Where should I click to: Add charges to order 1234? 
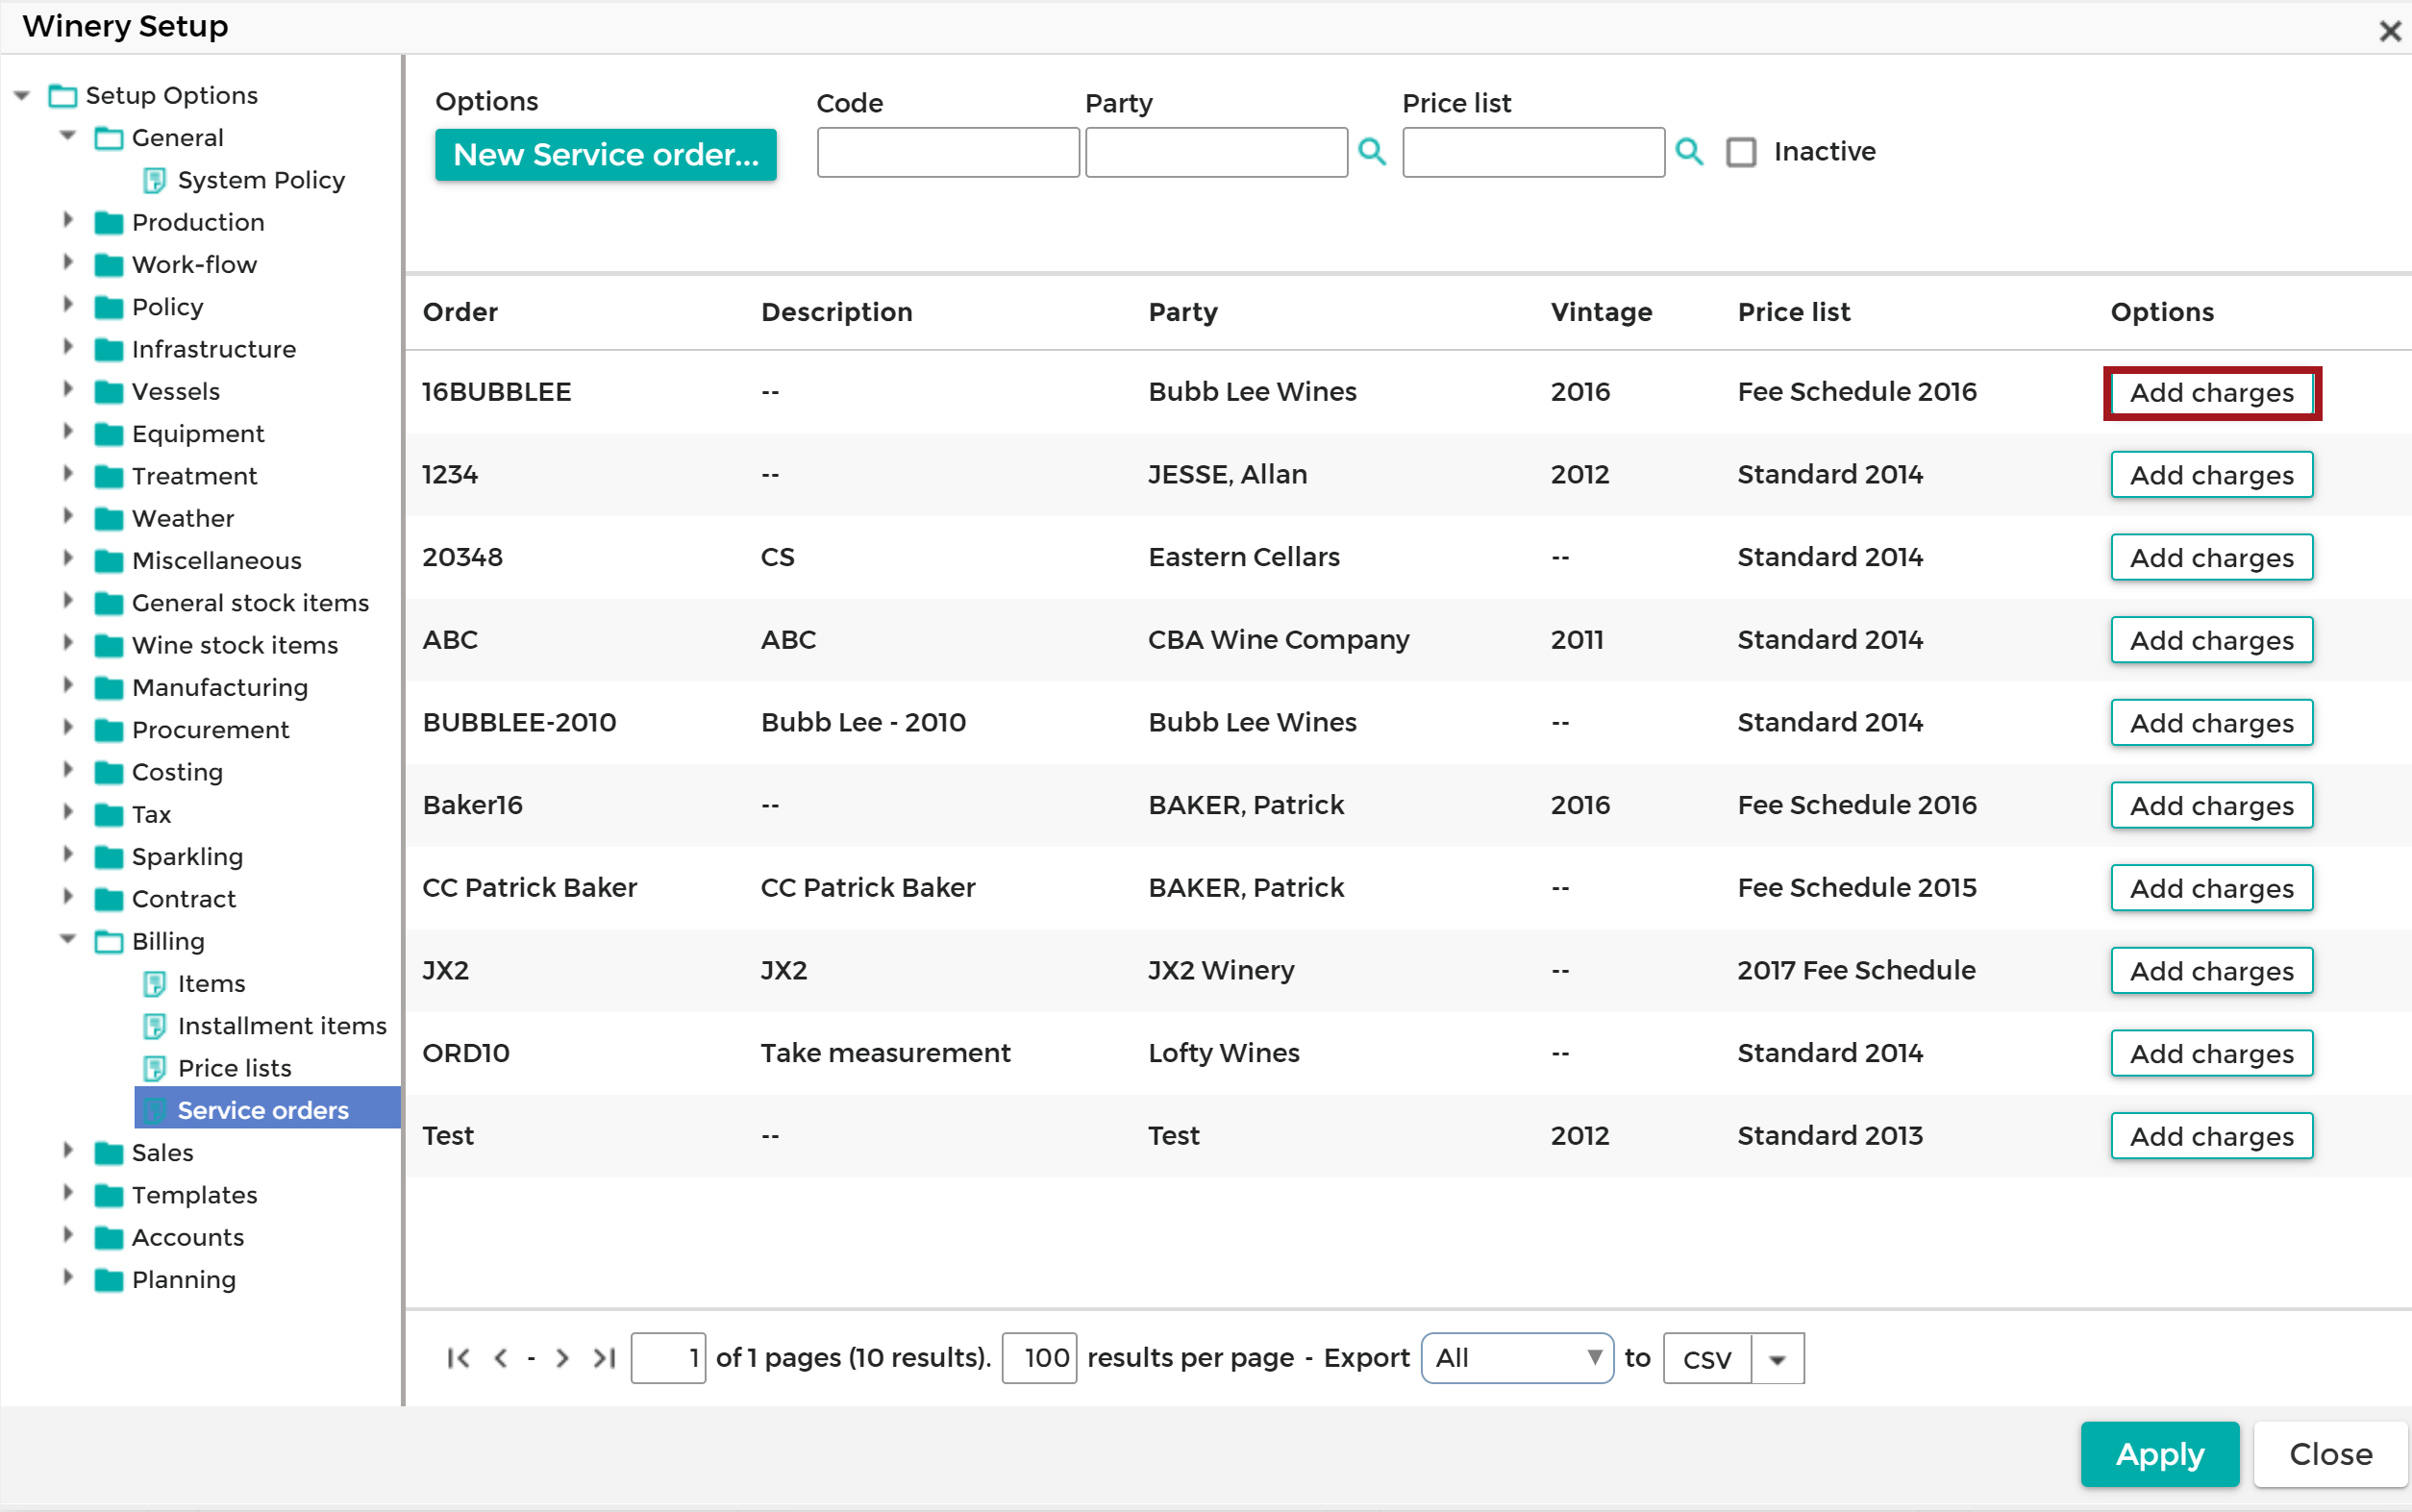[x=2211, y=475]
